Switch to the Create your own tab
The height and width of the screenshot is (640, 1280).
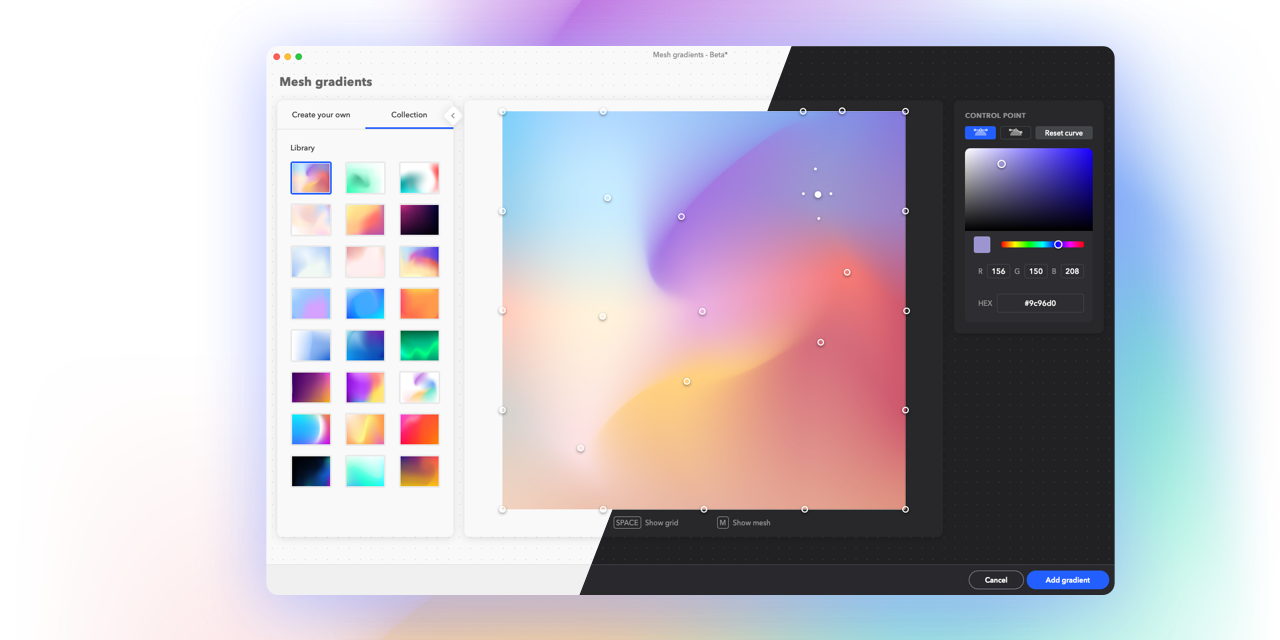321,115
